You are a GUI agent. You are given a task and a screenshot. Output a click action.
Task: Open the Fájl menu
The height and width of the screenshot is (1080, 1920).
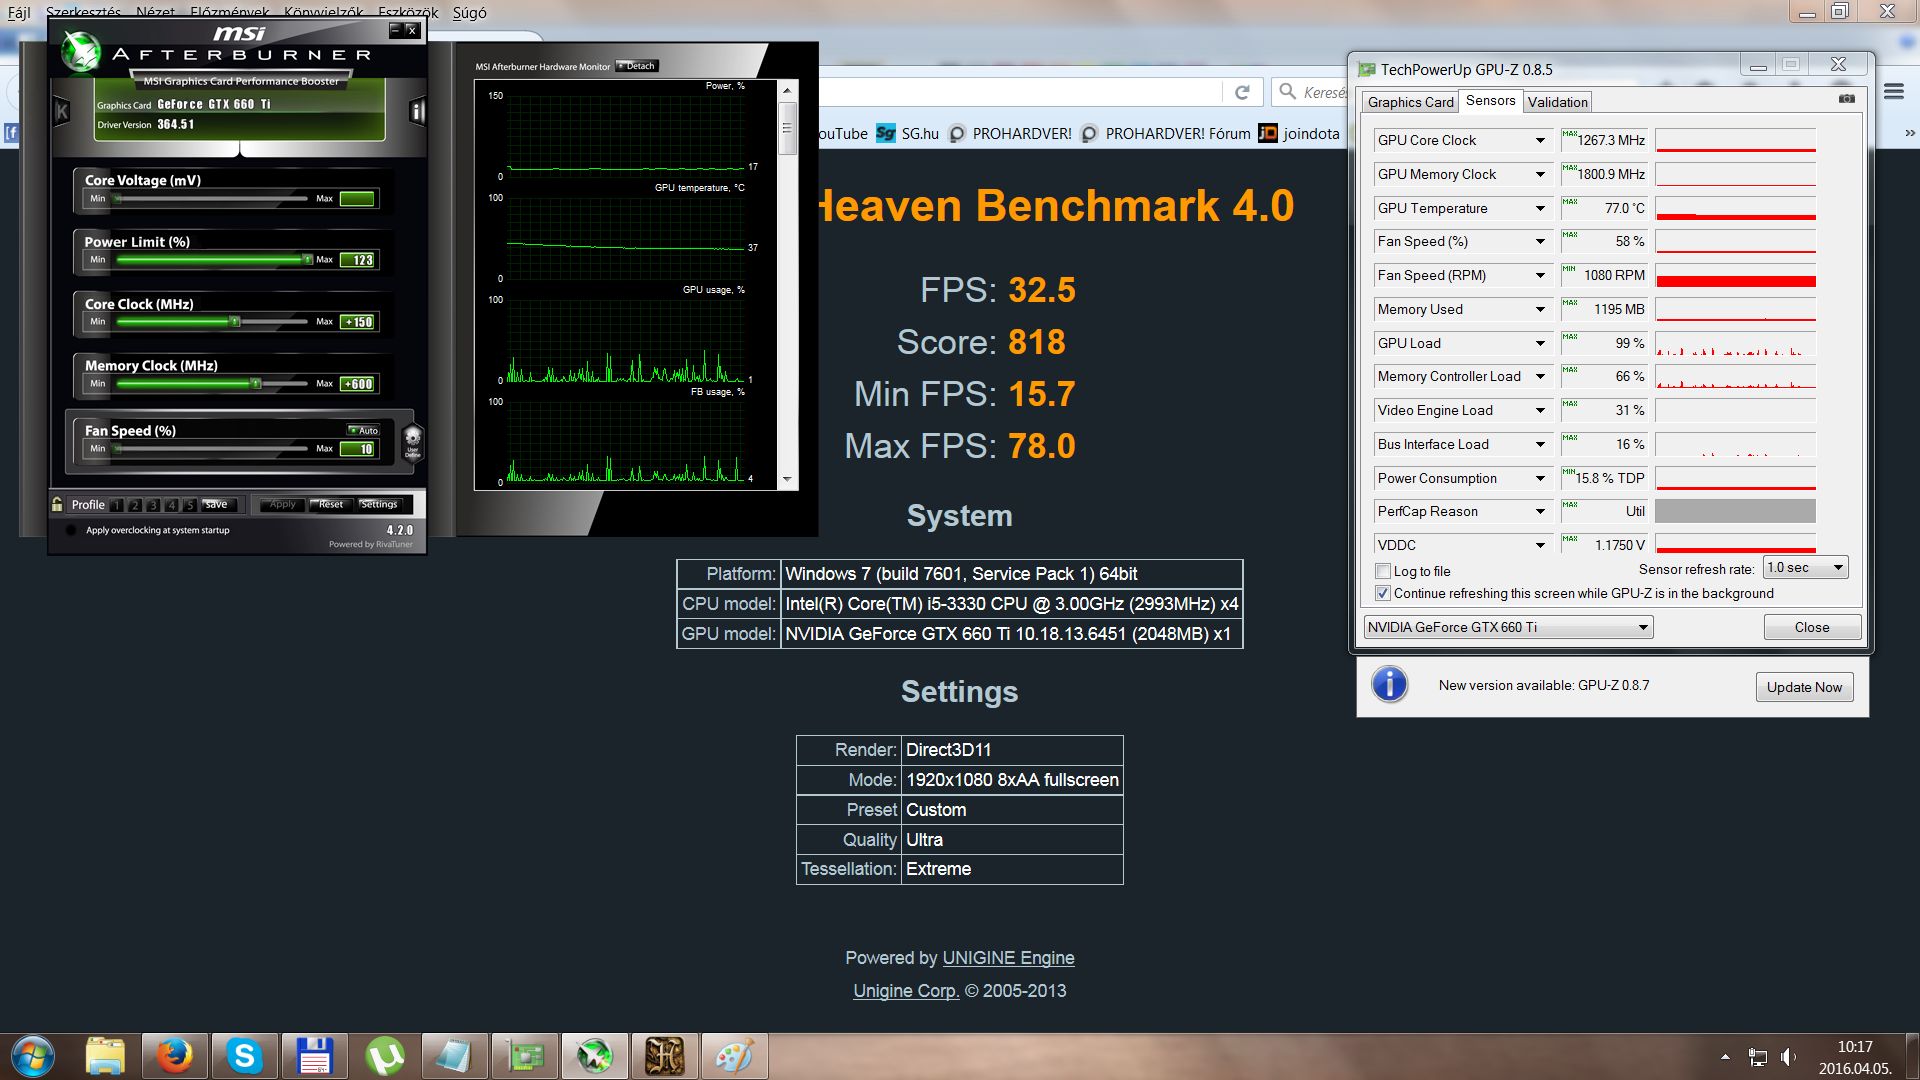click(x=19, y=13)
